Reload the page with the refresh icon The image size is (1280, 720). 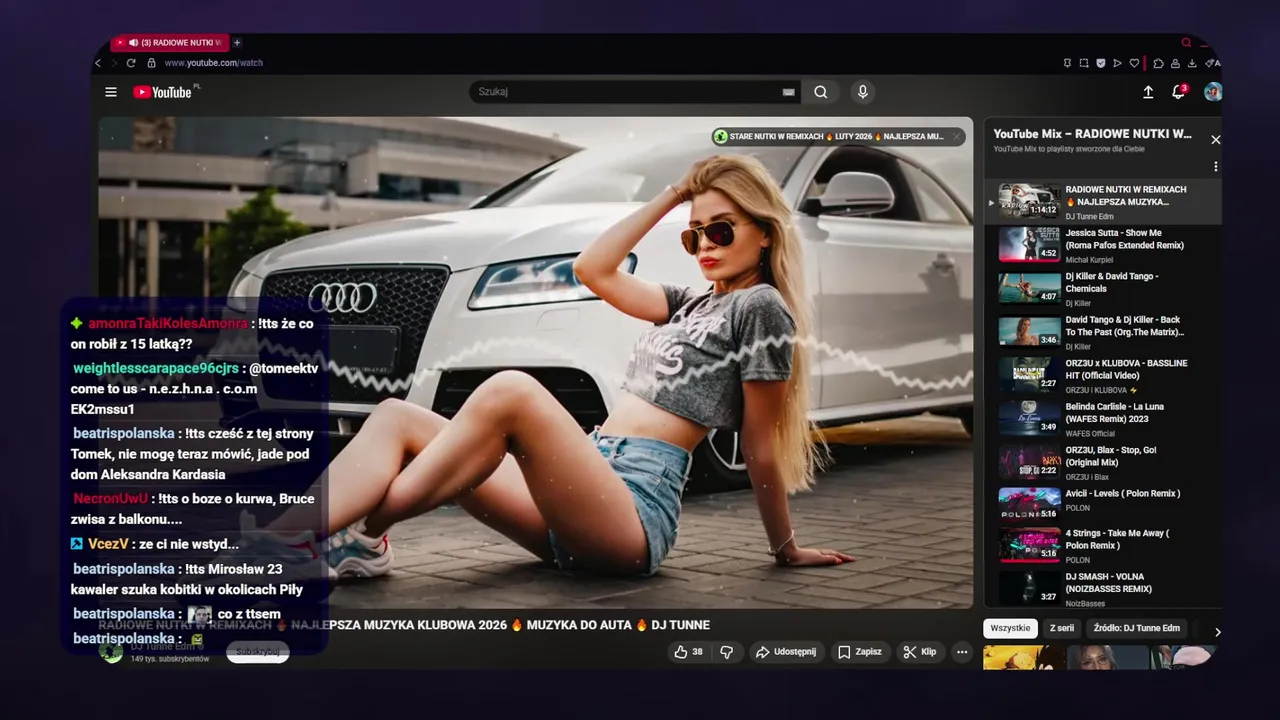point(131,63)
